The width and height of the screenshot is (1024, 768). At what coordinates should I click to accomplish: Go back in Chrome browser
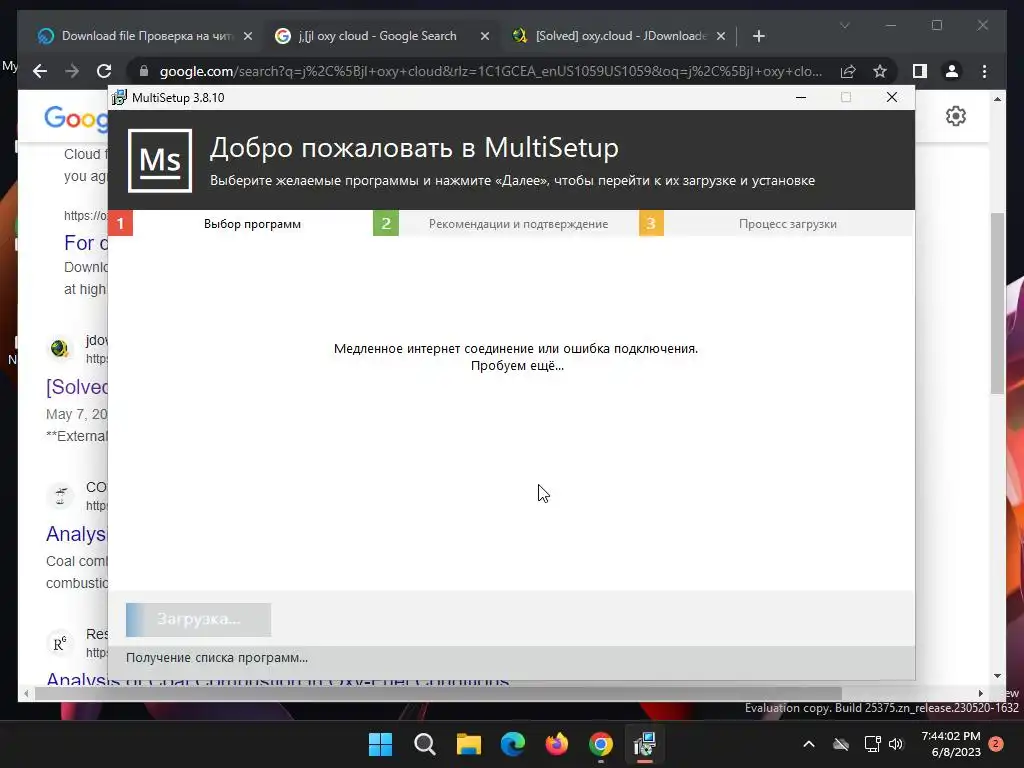point(40,71)
